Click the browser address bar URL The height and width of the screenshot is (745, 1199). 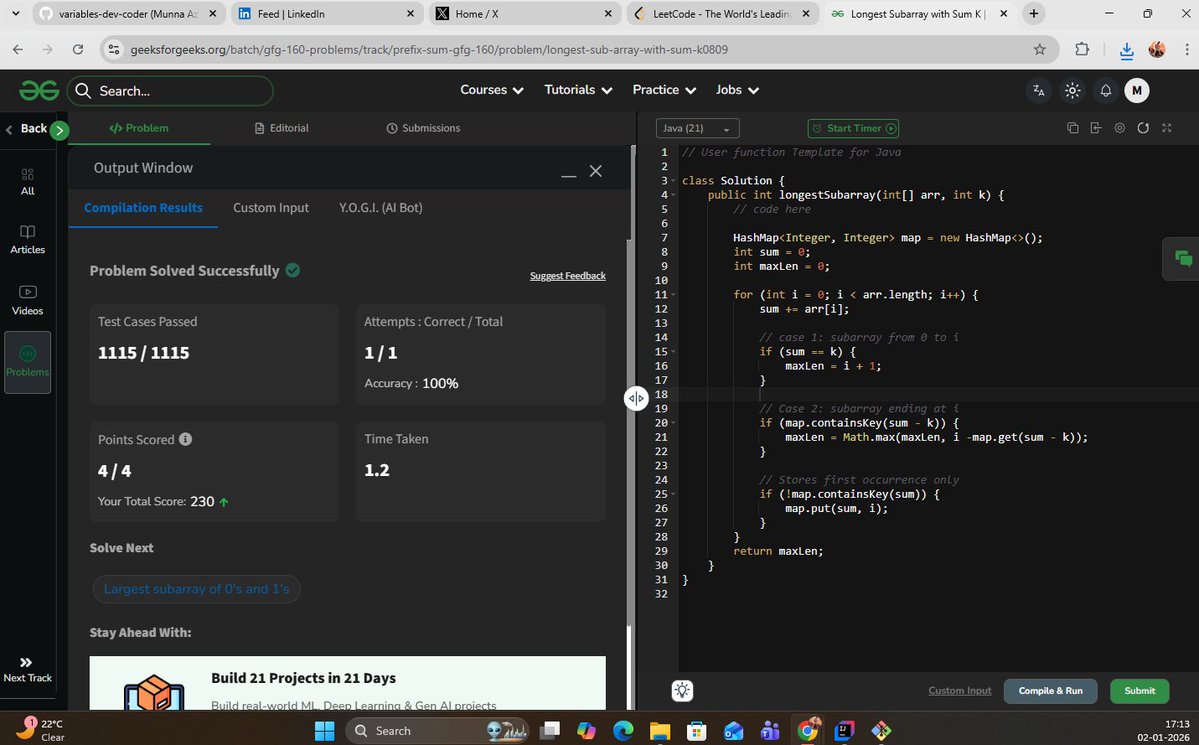click(x=429, y=50)
